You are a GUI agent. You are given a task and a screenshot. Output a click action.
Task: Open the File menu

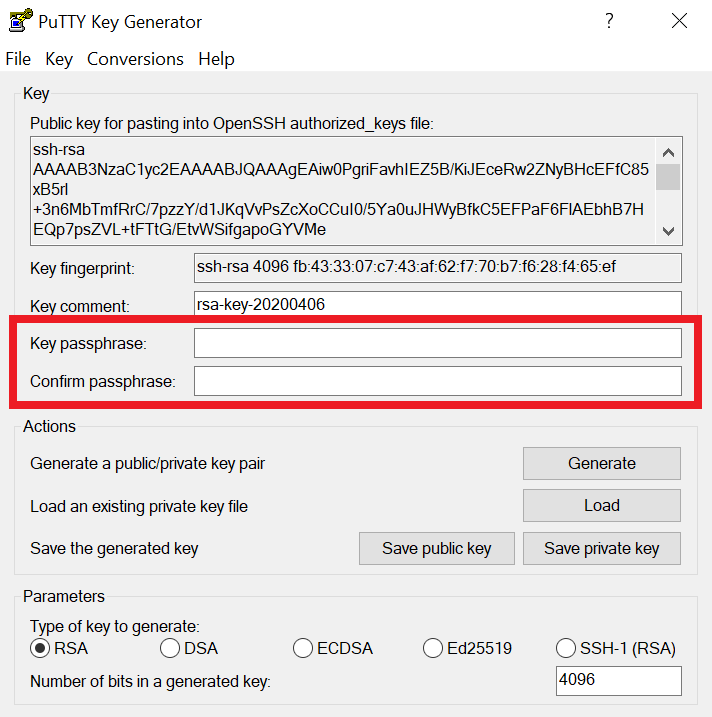18,59
